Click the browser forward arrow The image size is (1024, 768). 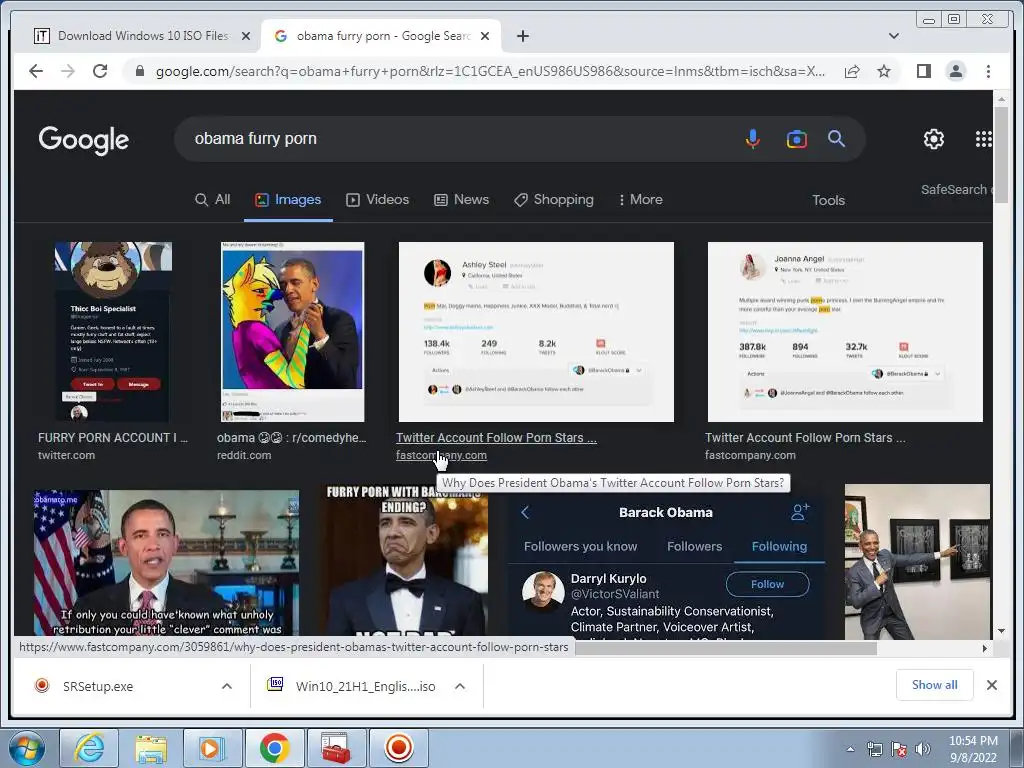[x=68, y=71]
